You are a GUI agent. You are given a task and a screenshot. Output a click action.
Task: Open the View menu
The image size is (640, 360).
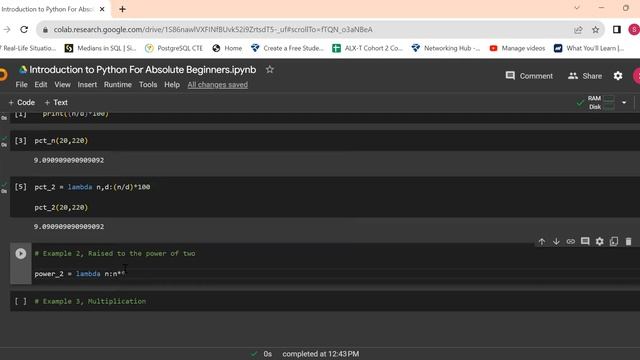point(62,84)
